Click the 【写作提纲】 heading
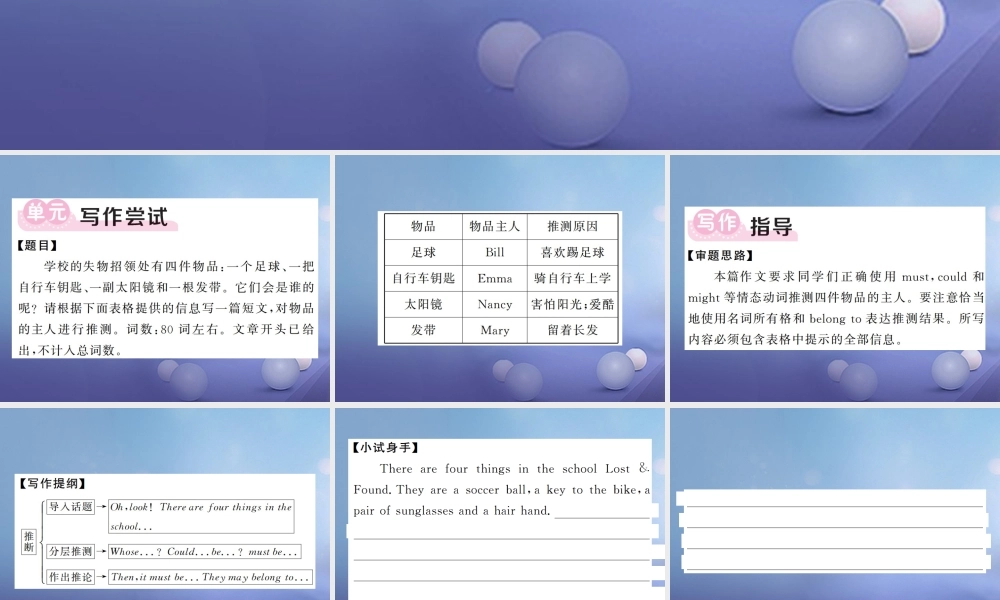This screenshot has height=600, width=1000. 52,483
